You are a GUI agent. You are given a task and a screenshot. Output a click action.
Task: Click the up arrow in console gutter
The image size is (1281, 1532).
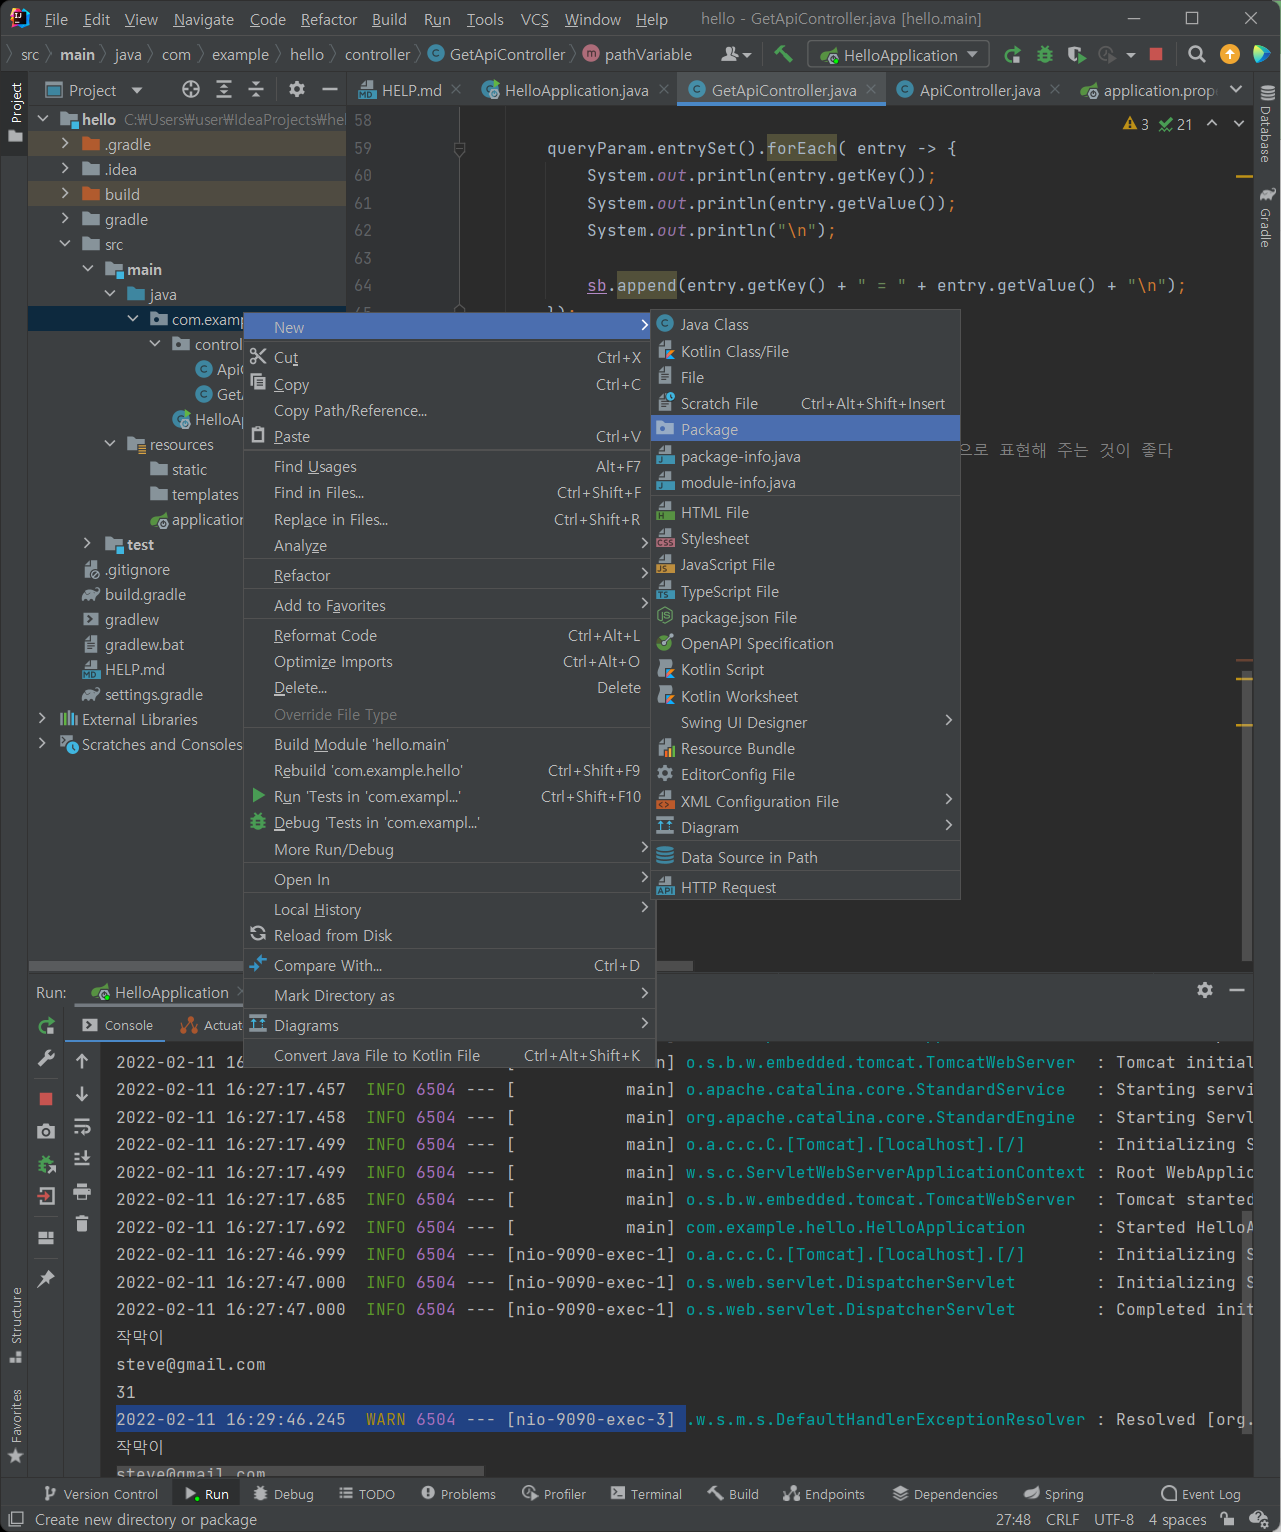pyautogui.click(x=82, y=1061)
